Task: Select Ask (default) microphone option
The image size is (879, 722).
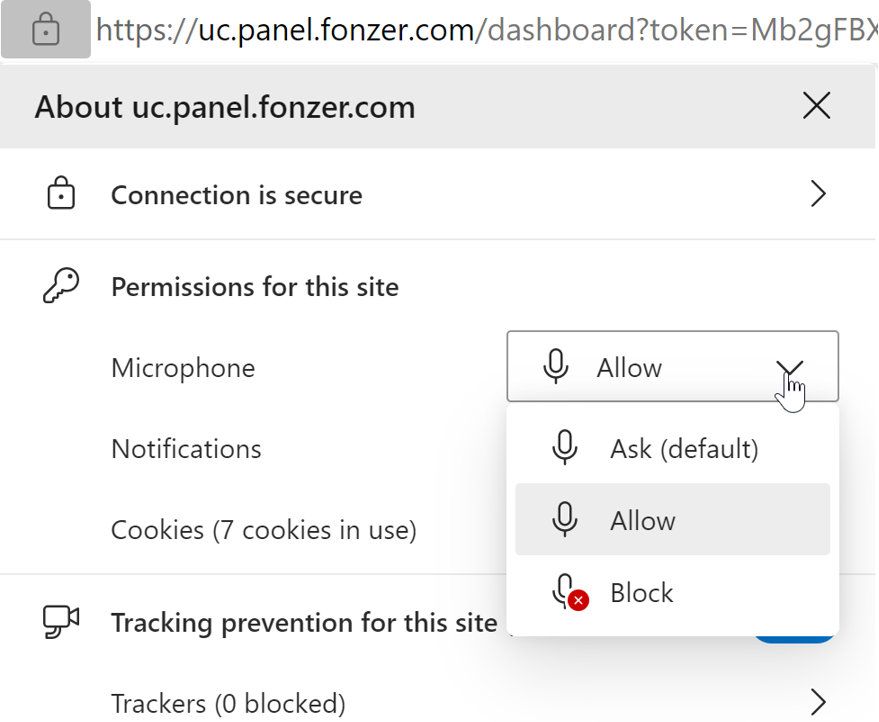Action: pyautogui.click(x=672, y=448)
